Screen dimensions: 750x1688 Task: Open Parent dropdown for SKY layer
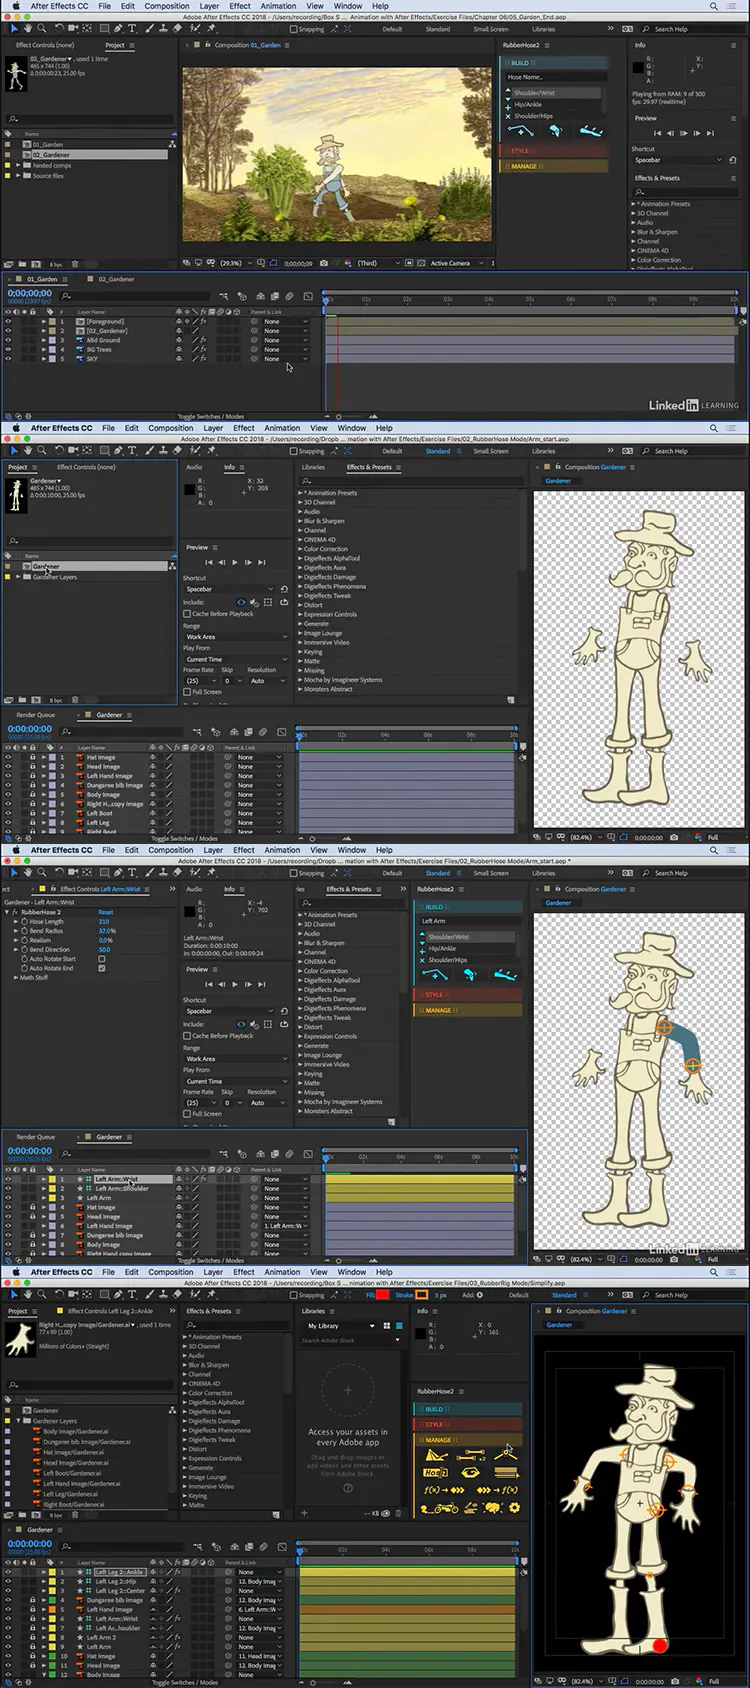286,359
